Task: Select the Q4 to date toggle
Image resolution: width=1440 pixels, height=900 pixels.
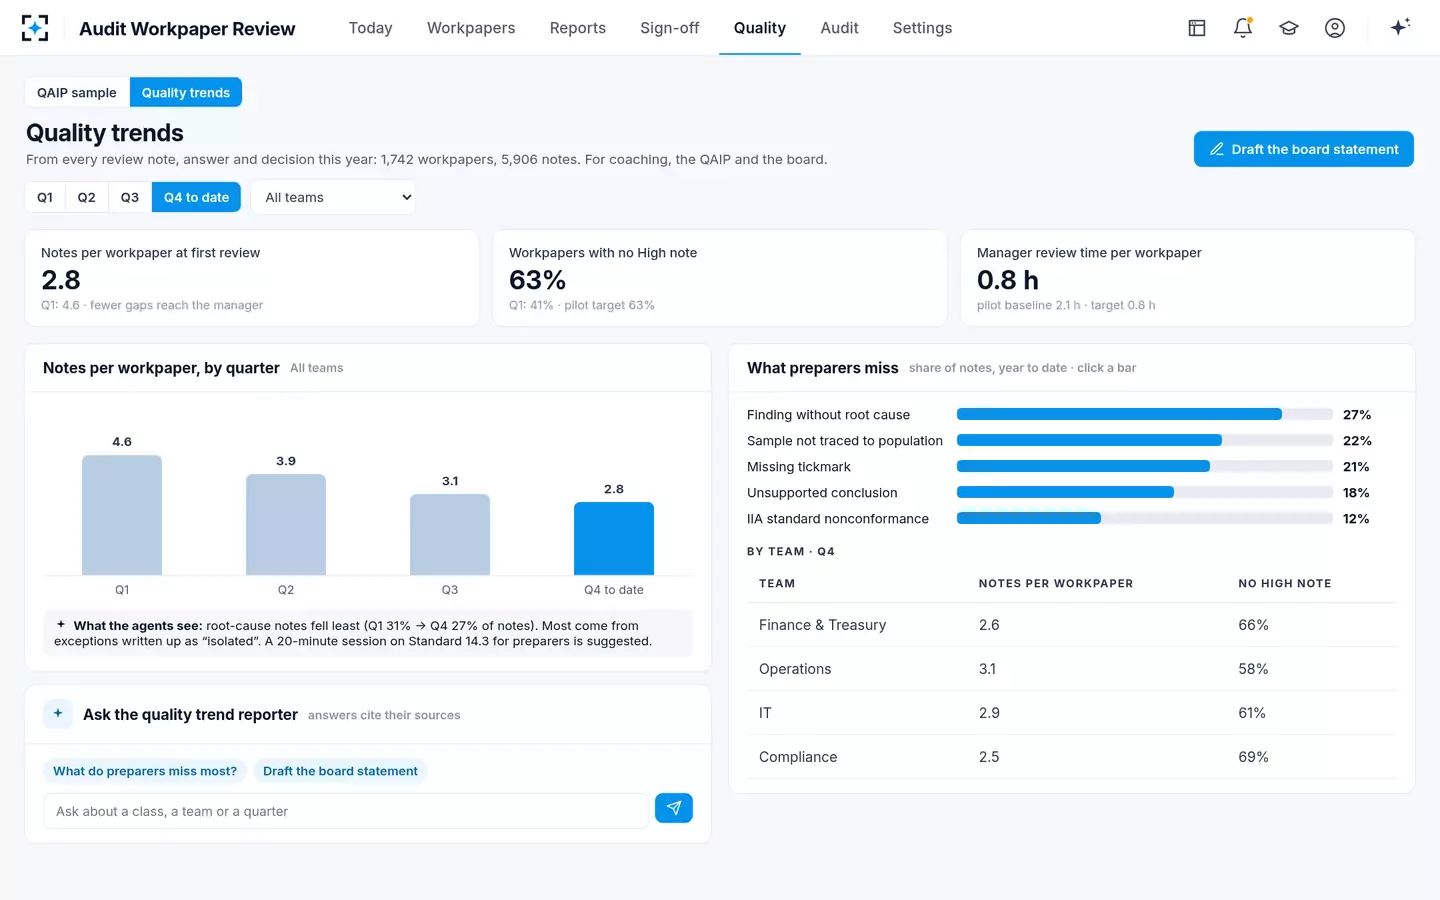Action: 197,197
